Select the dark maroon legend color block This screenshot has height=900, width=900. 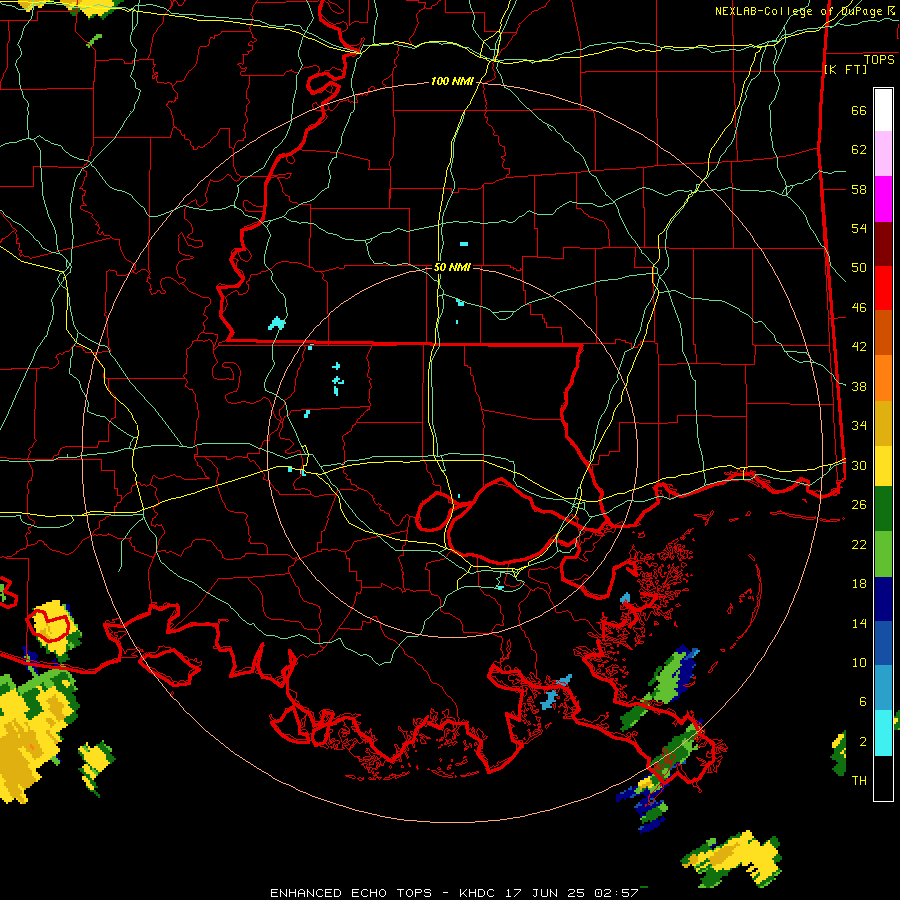(x=883, y=244)
